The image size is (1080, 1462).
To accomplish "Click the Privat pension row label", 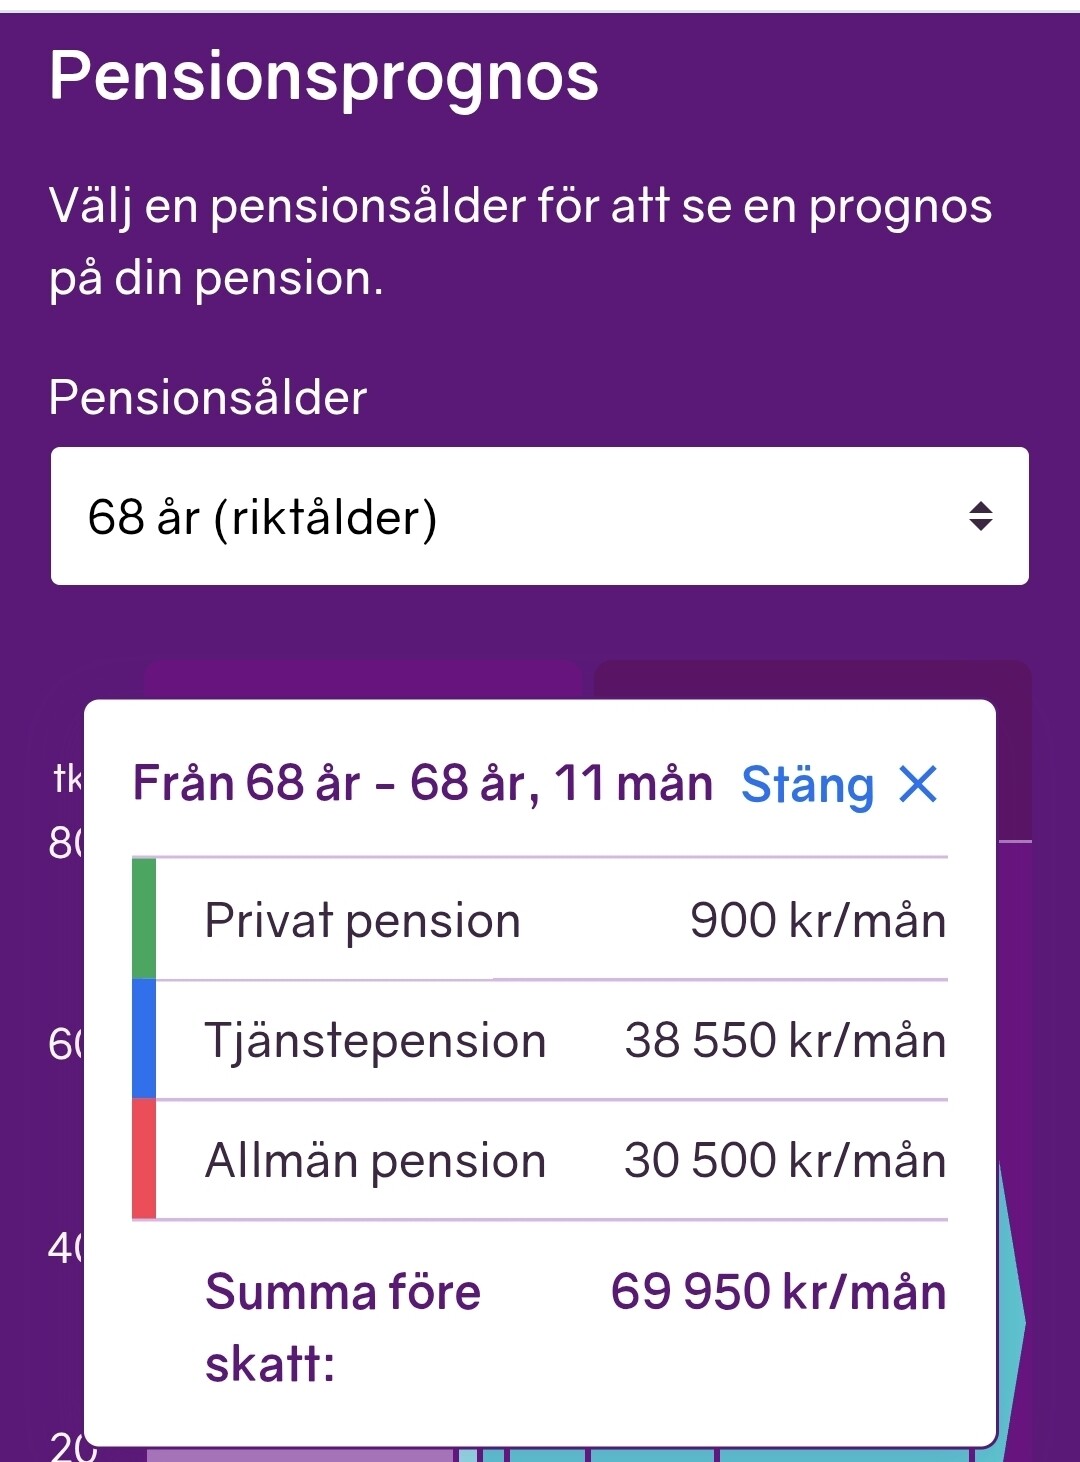I will [362, 921].
